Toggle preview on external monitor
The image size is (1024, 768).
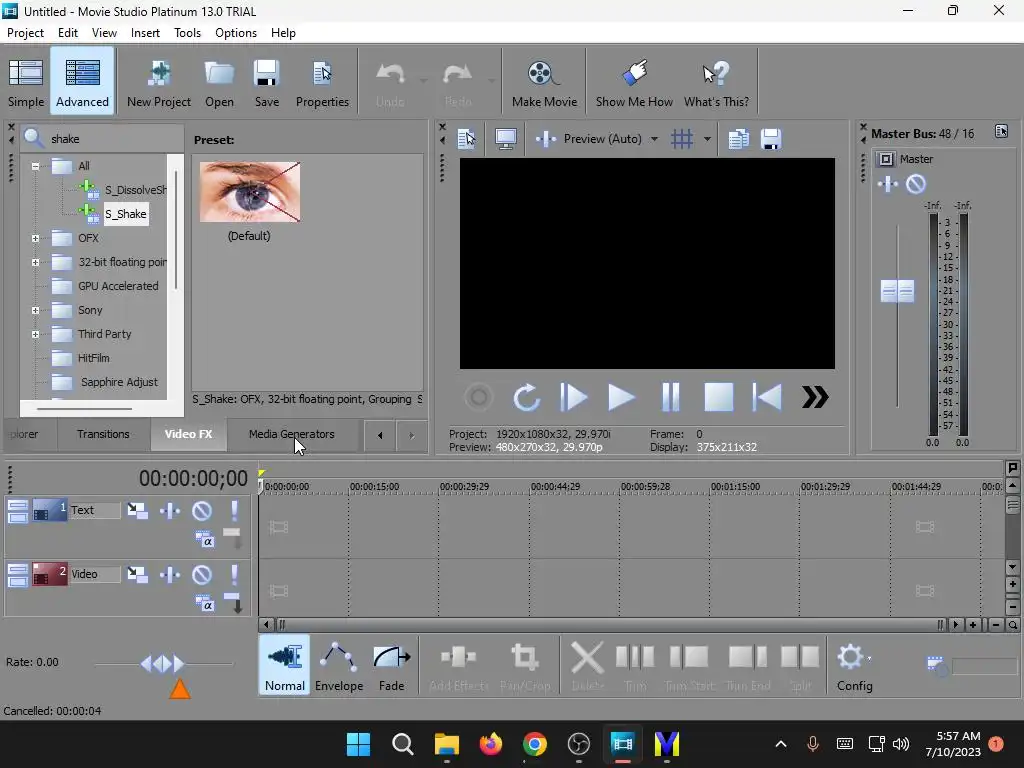505,139
